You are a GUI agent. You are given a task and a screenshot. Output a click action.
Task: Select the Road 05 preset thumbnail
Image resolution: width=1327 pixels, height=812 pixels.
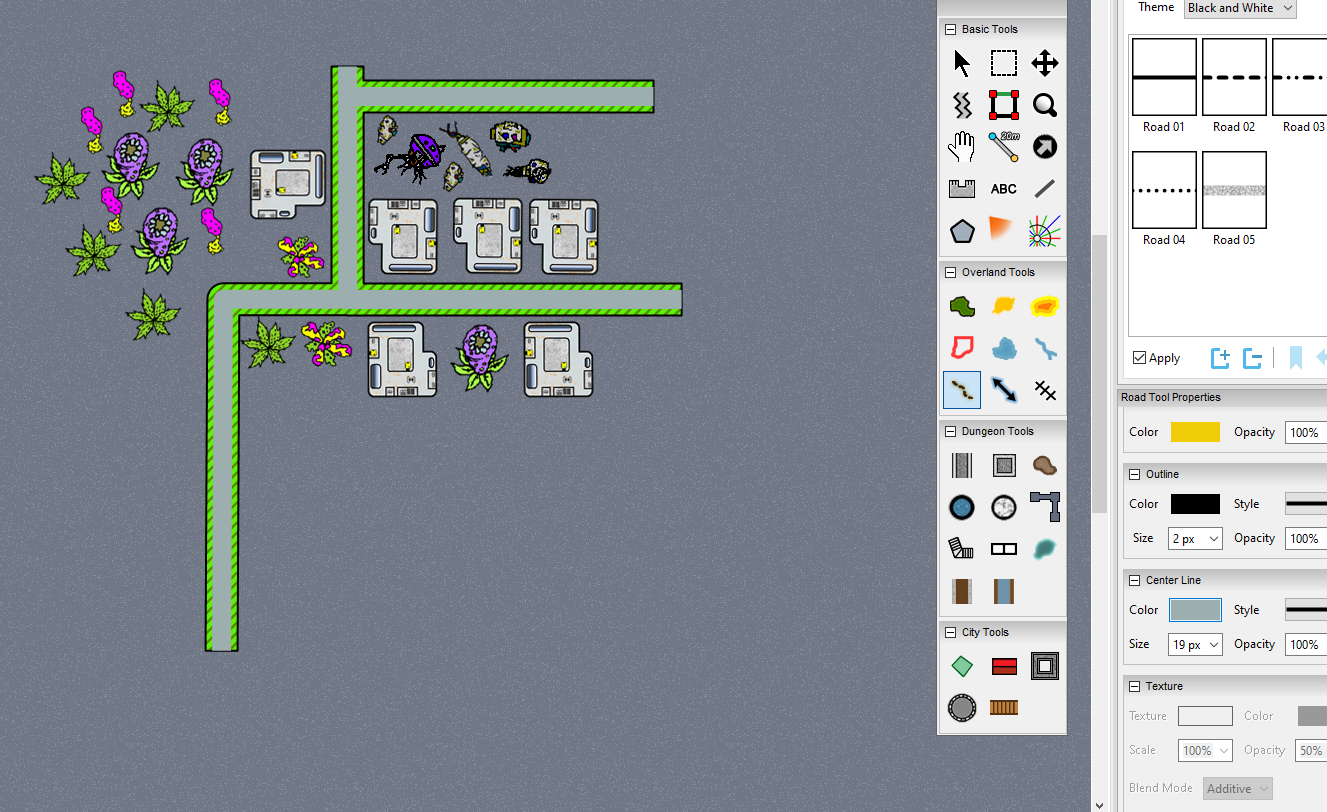(x=1234, y=190)
